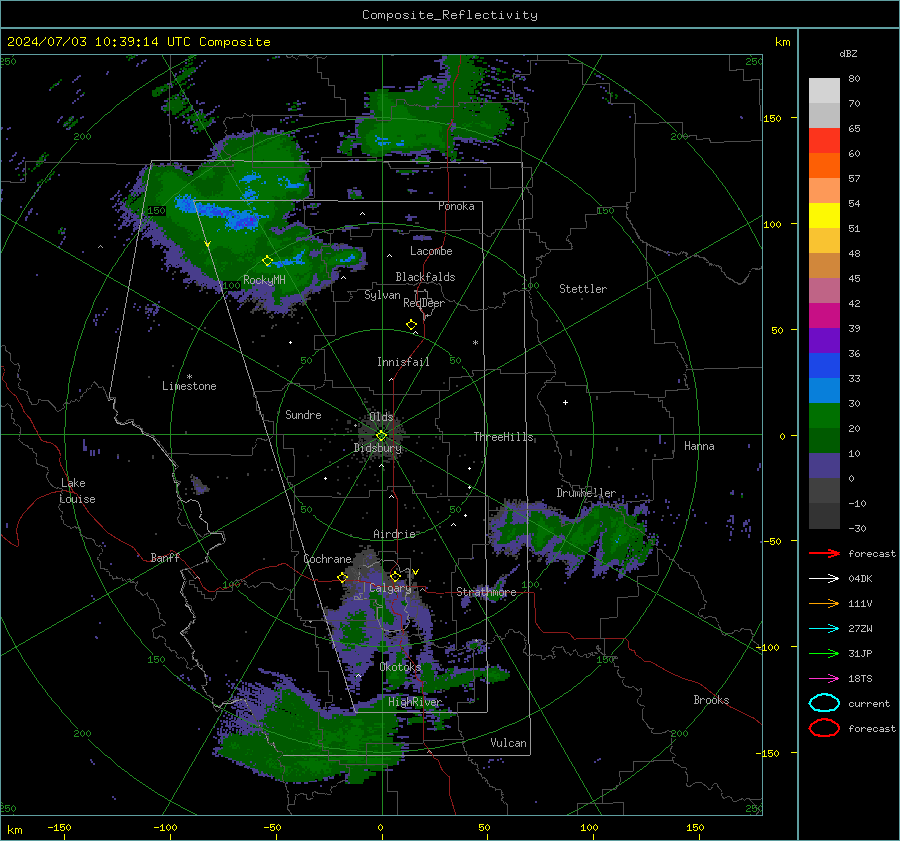Click the yellow radar-site diamond near Didsbury
Viewport: 900px width, 841px height.
click(381, 436)
